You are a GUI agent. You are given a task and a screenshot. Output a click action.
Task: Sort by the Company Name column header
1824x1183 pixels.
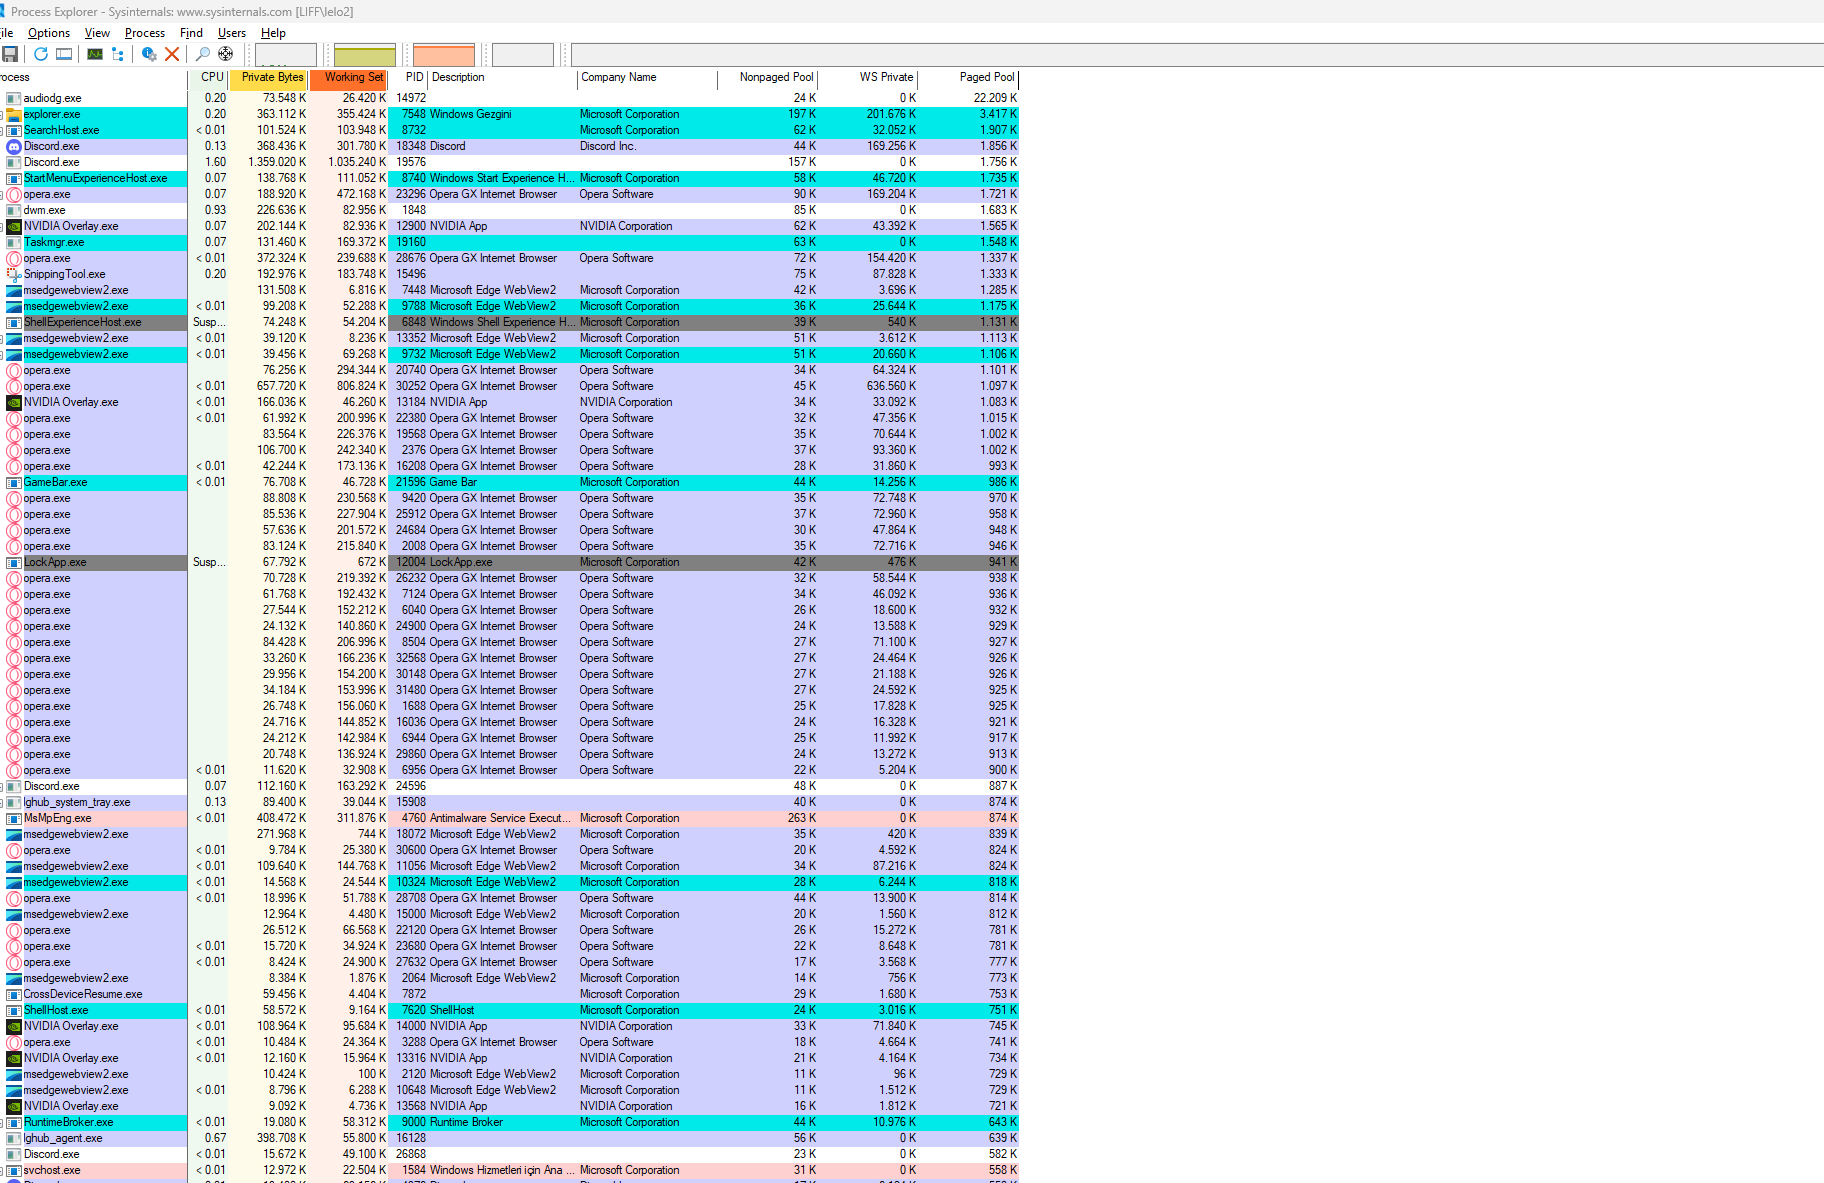click(647, 77)
